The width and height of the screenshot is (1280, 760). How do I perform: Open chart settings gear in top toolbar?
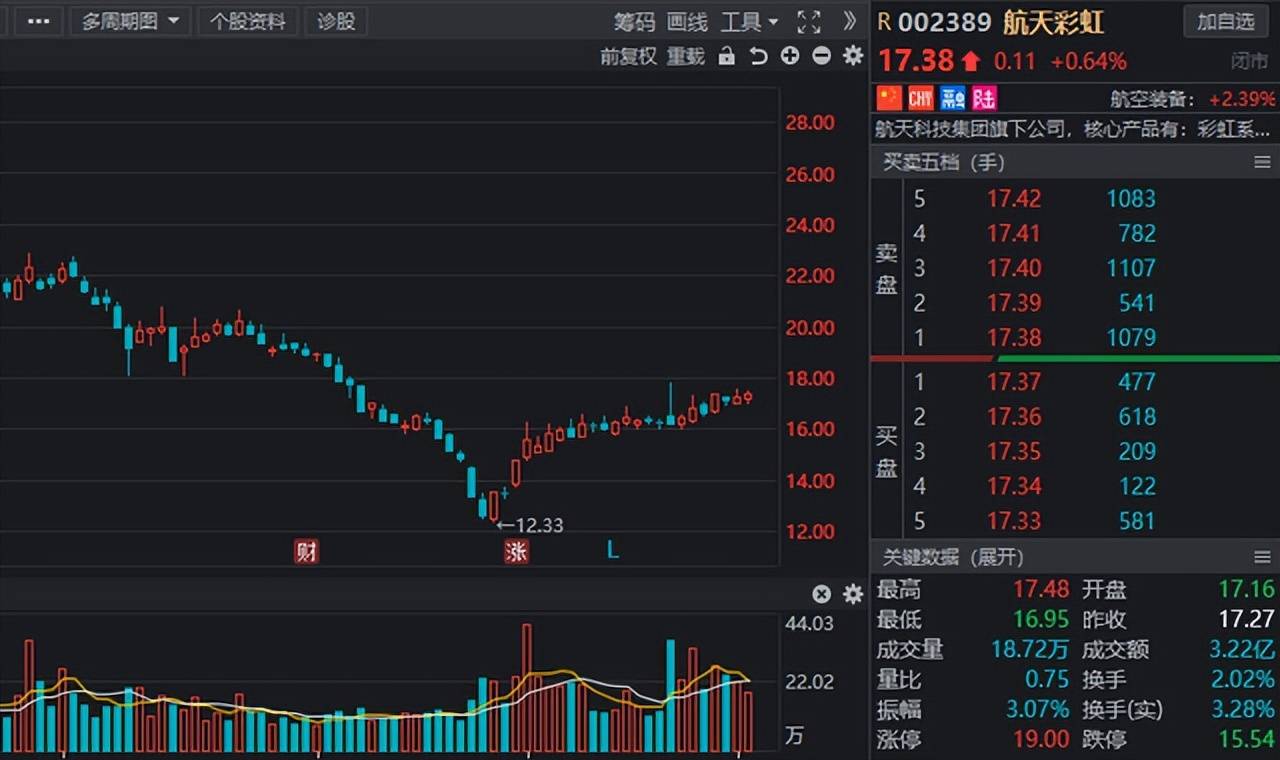[x=853, y=56]
